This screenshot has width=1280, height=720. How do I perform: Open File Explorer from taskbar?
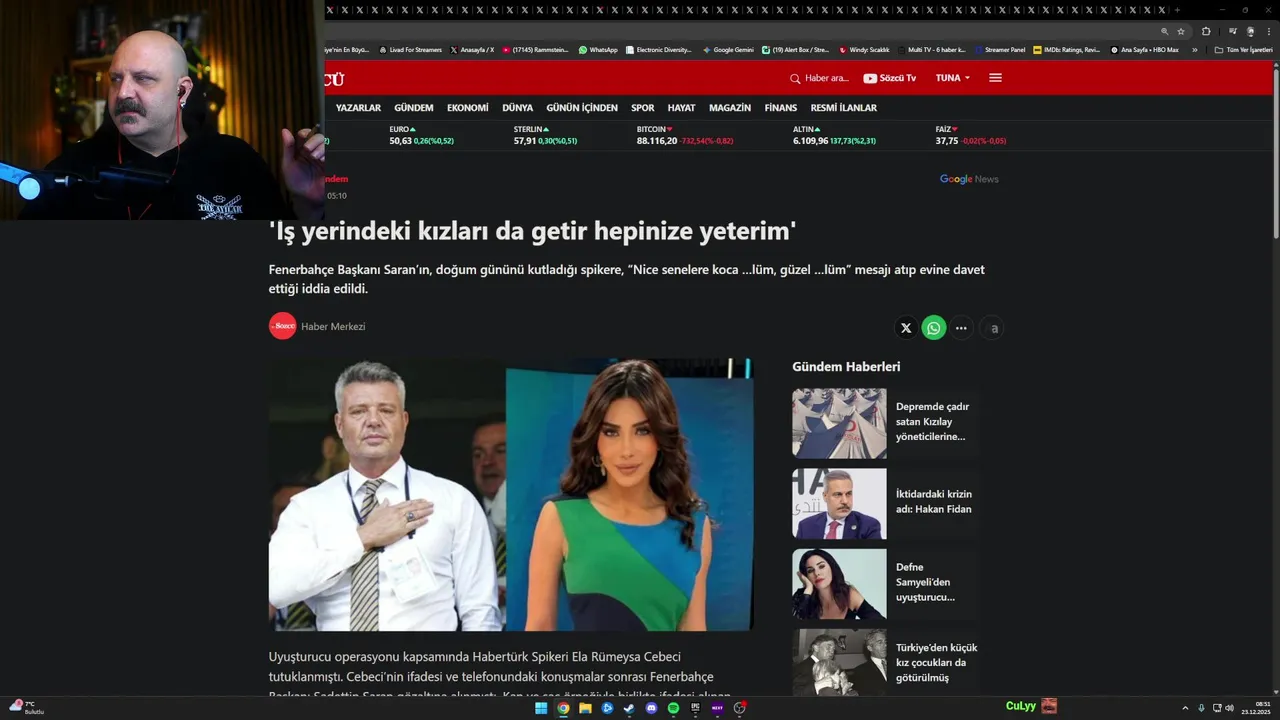click(585, 708)
